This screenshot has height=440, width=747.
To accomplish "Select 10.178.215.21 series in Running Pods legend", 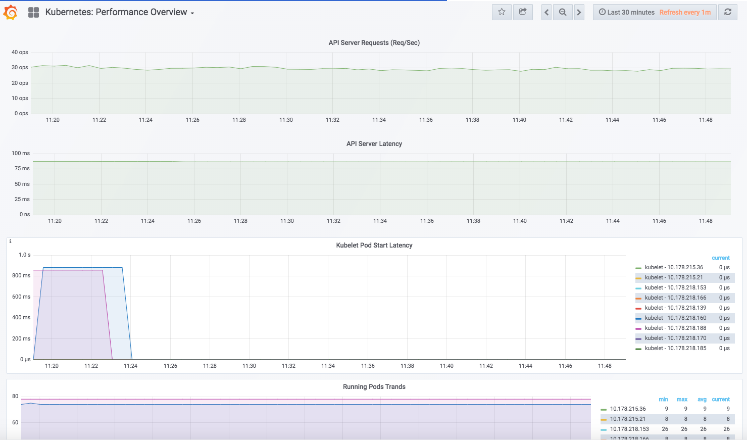I will 627,419.
